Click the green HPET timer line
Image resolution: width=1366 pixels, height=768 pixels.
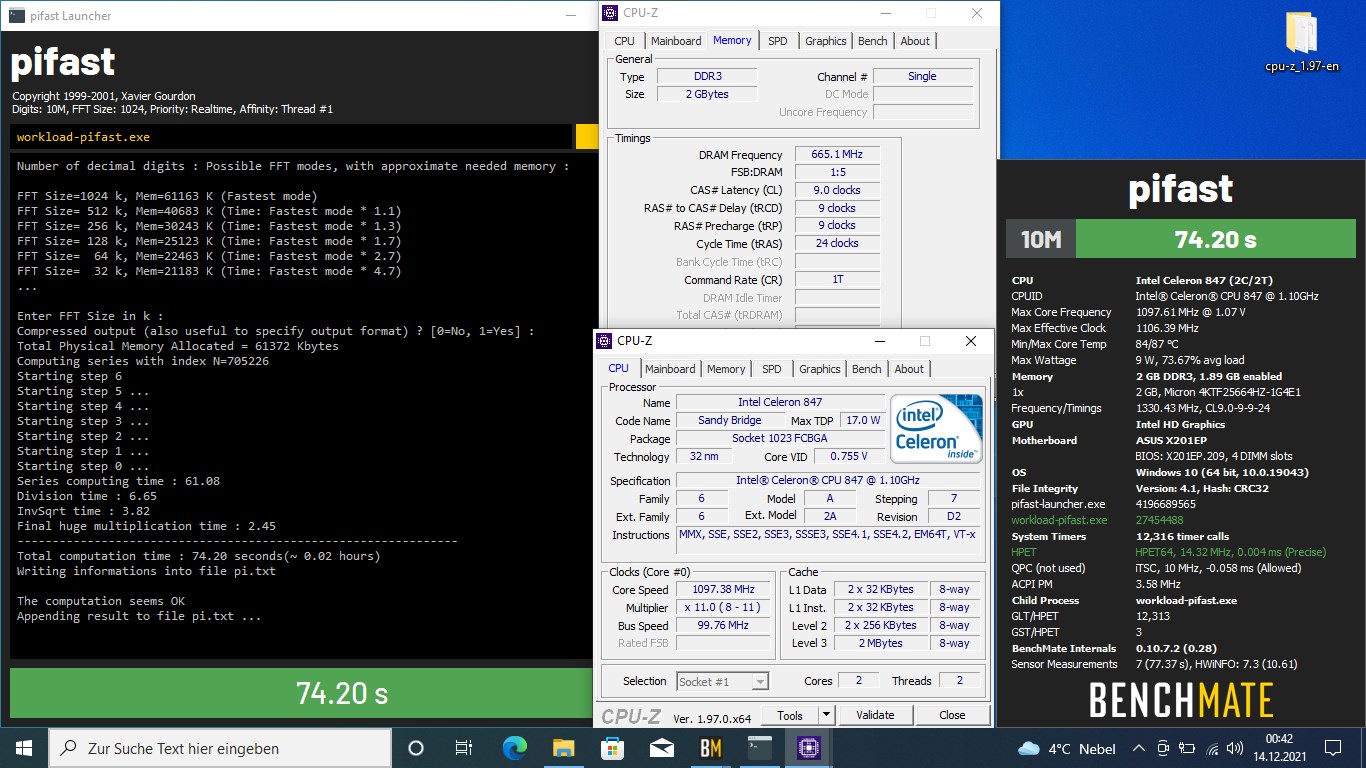coord(1168,552)
